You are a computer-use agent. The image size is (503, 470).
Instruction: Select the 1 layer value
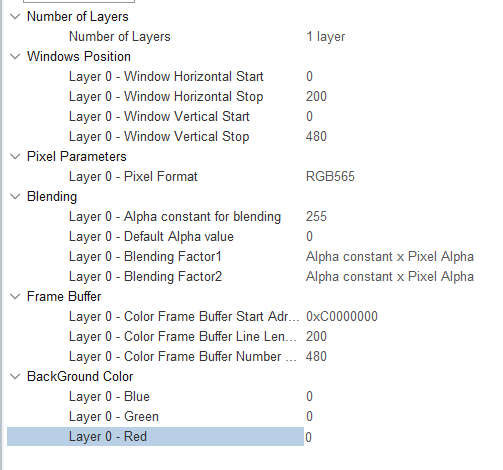click(x=325, y=37)
